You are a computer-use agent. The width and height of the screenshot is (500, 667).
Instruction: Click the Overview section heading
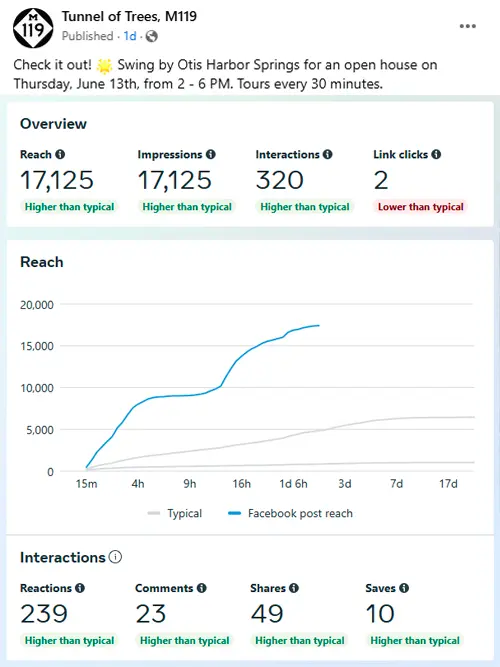53,124
